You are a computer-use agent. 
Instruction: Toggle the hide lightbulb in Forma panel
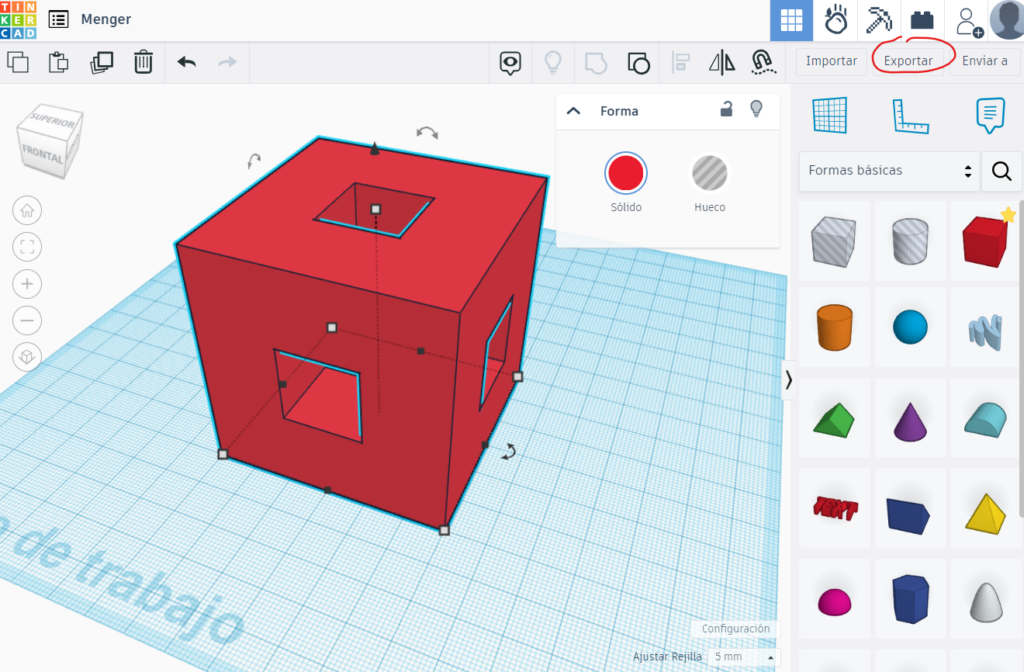[756, 109]
